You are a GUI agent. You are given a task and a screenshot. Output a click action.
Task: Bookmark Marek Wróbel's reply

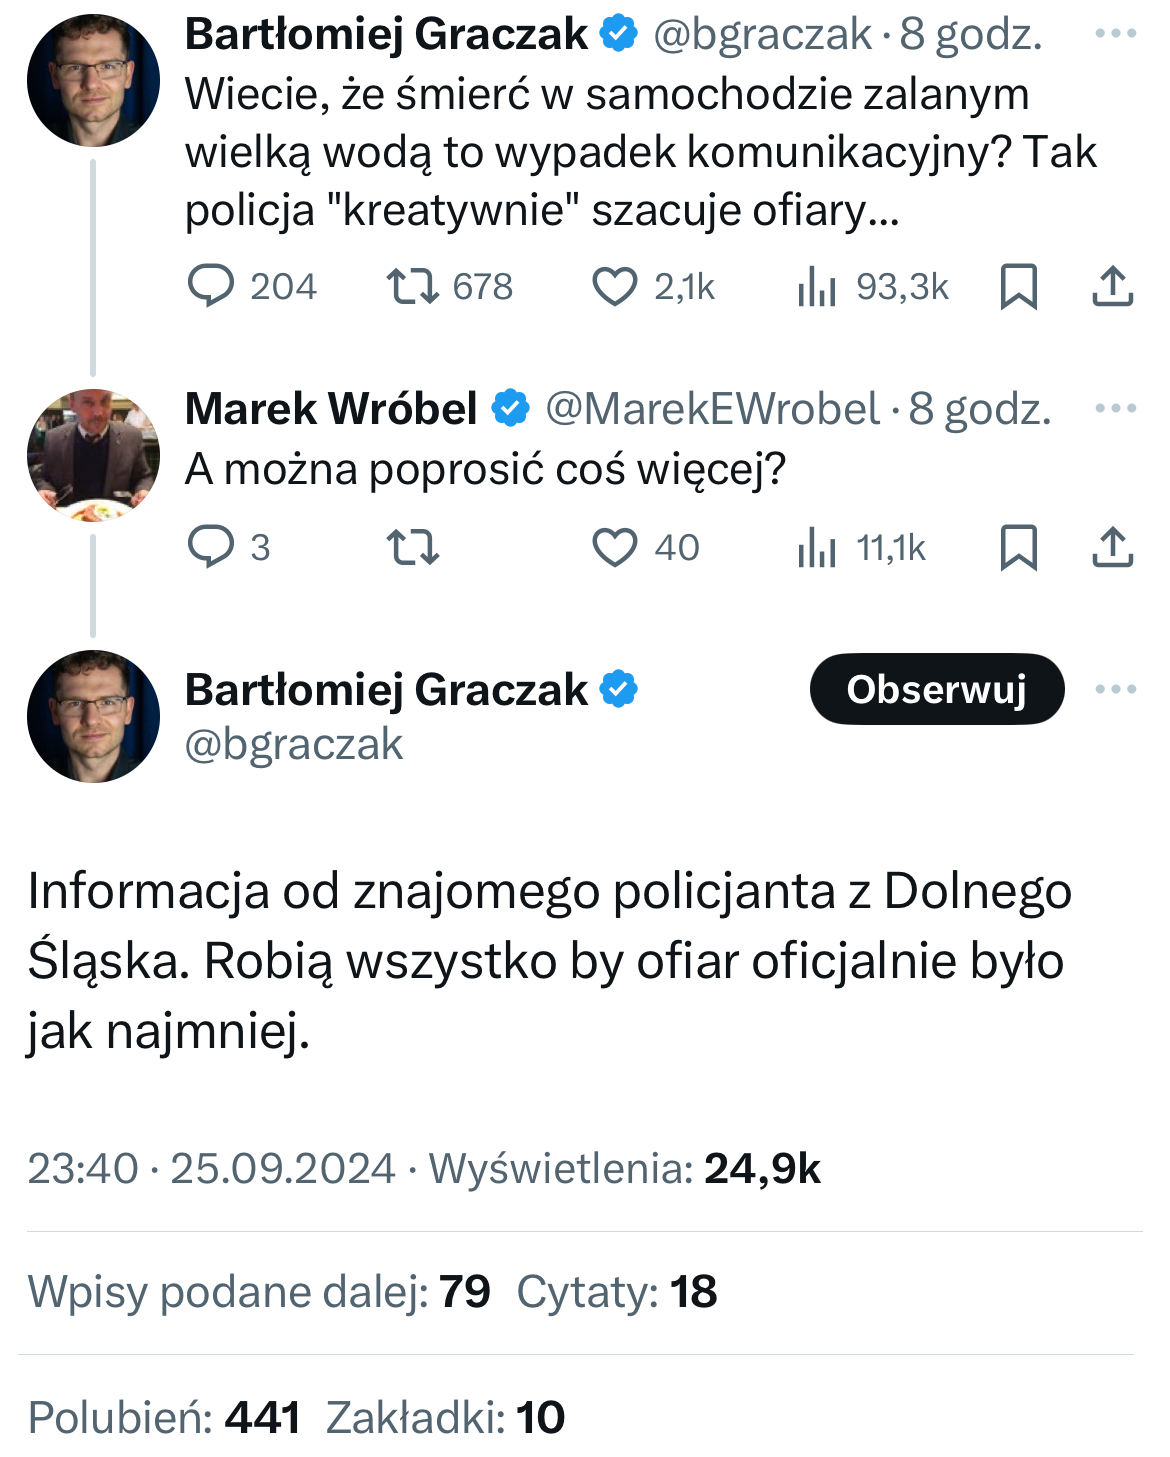coord(1018,548)
